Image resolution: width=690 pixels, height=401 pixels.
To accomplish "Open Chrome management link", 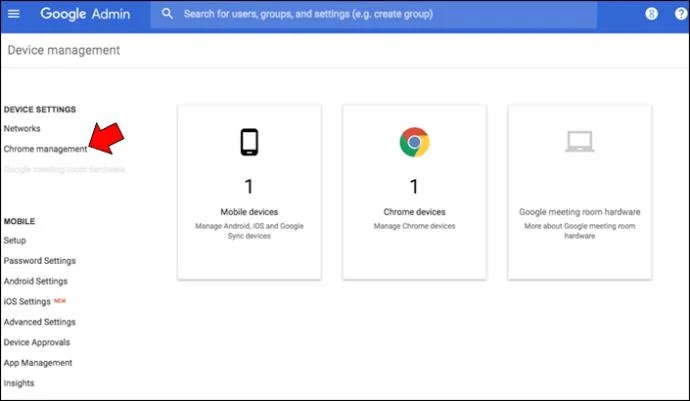I will (x=45, y=149).
